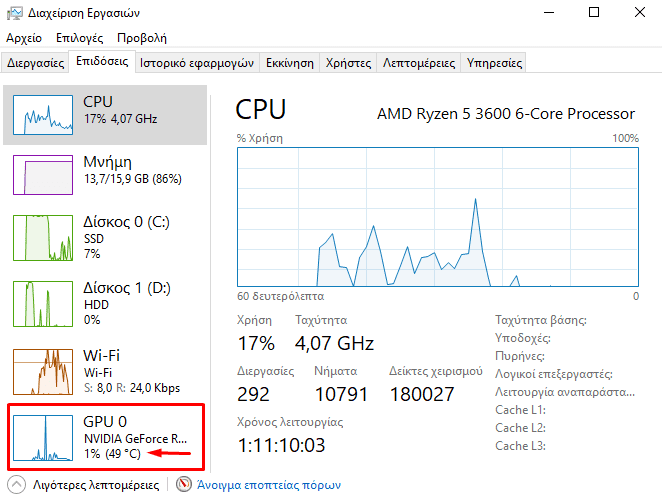Click the large CPU usage graph area

pyautogui.click(x=437, y=216)
